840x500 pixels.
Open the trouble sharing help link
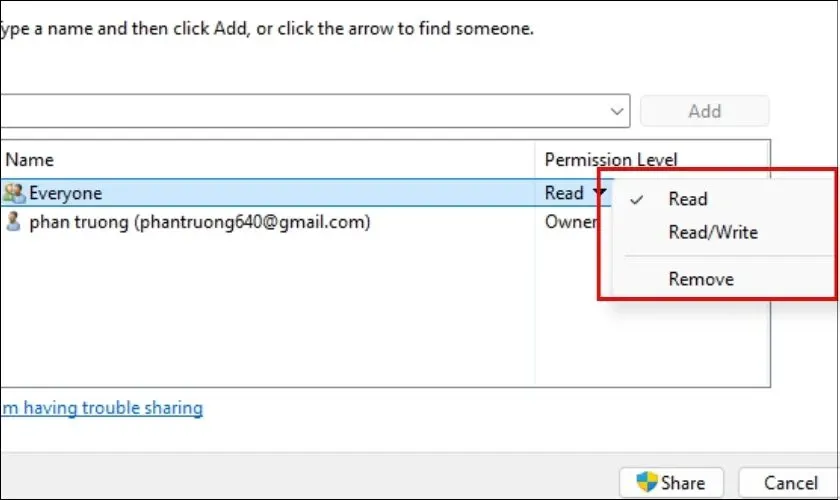(x=102, y=408)
